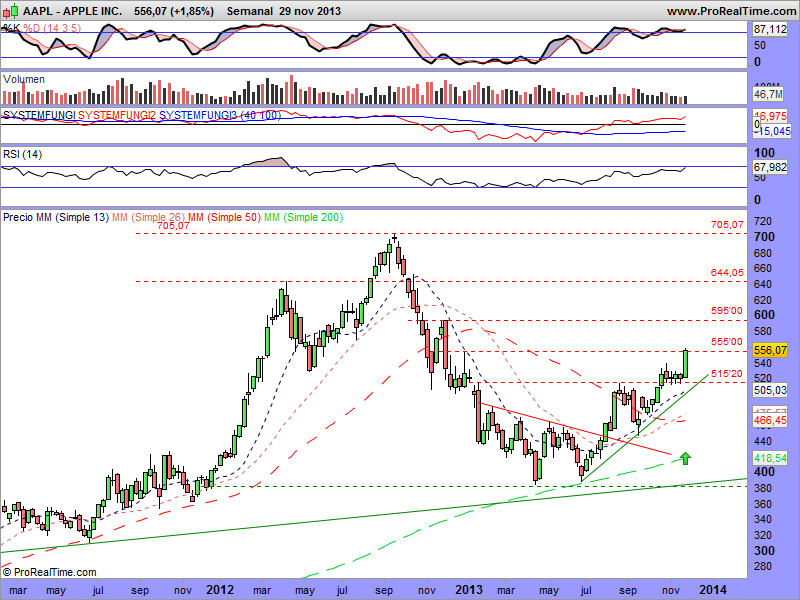Viewport: 800px width, 600px height.
Task: Select the "Volumen" panel label
Action: coord(23,79)
